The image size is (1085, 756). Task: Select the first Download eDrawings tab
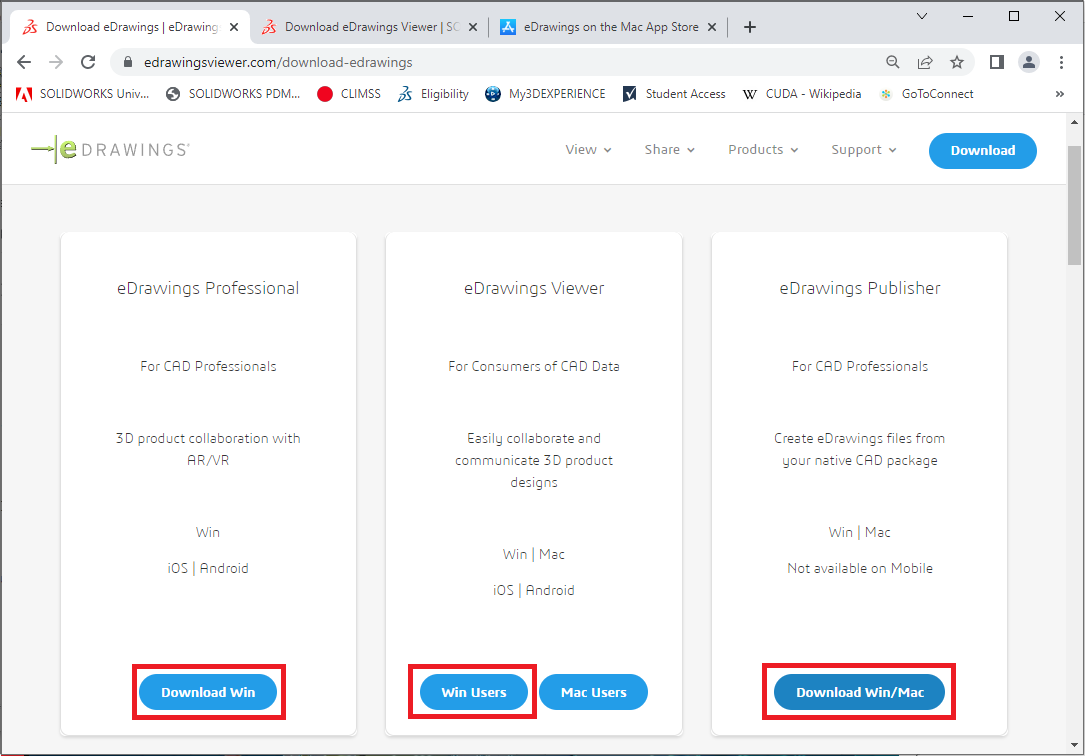(130, 27)
